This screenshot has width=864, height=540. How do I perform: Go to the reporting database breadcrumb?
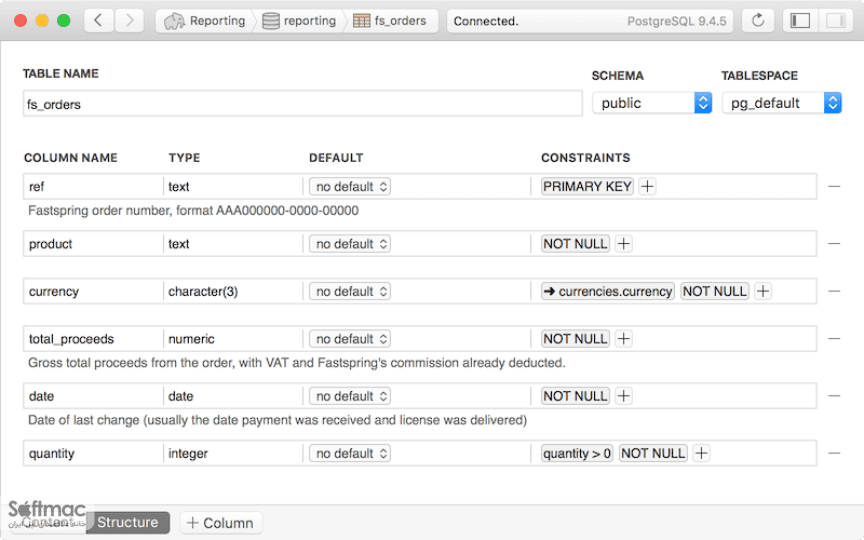[300, 21]
